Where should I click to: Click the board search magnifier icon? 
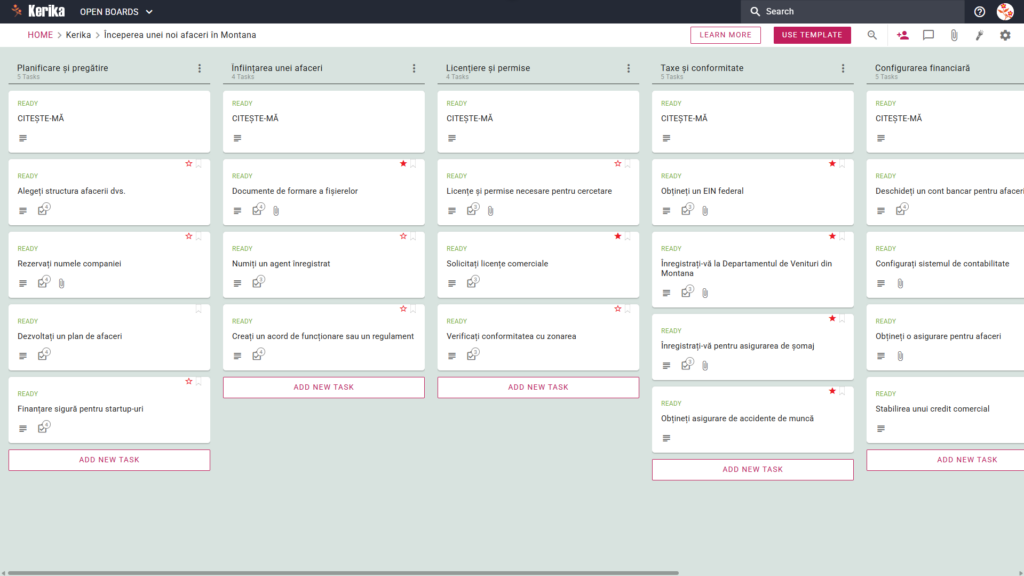click(872, 35)
